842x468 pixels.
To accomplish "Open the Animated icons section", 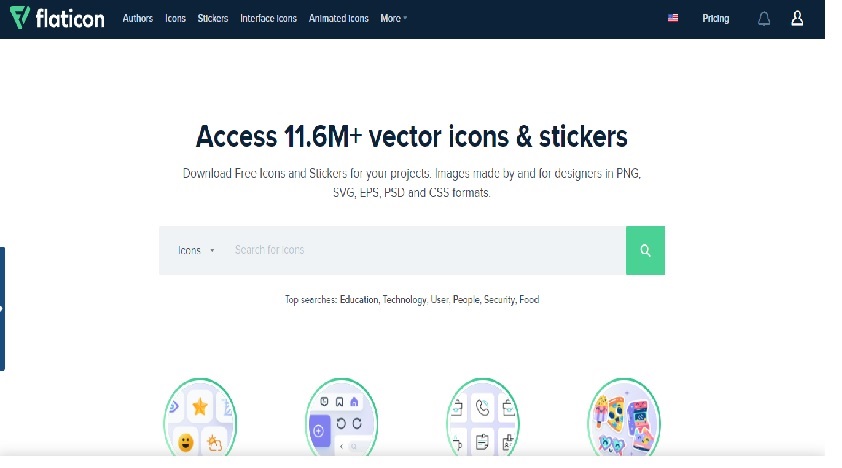I will pos(338,18).
